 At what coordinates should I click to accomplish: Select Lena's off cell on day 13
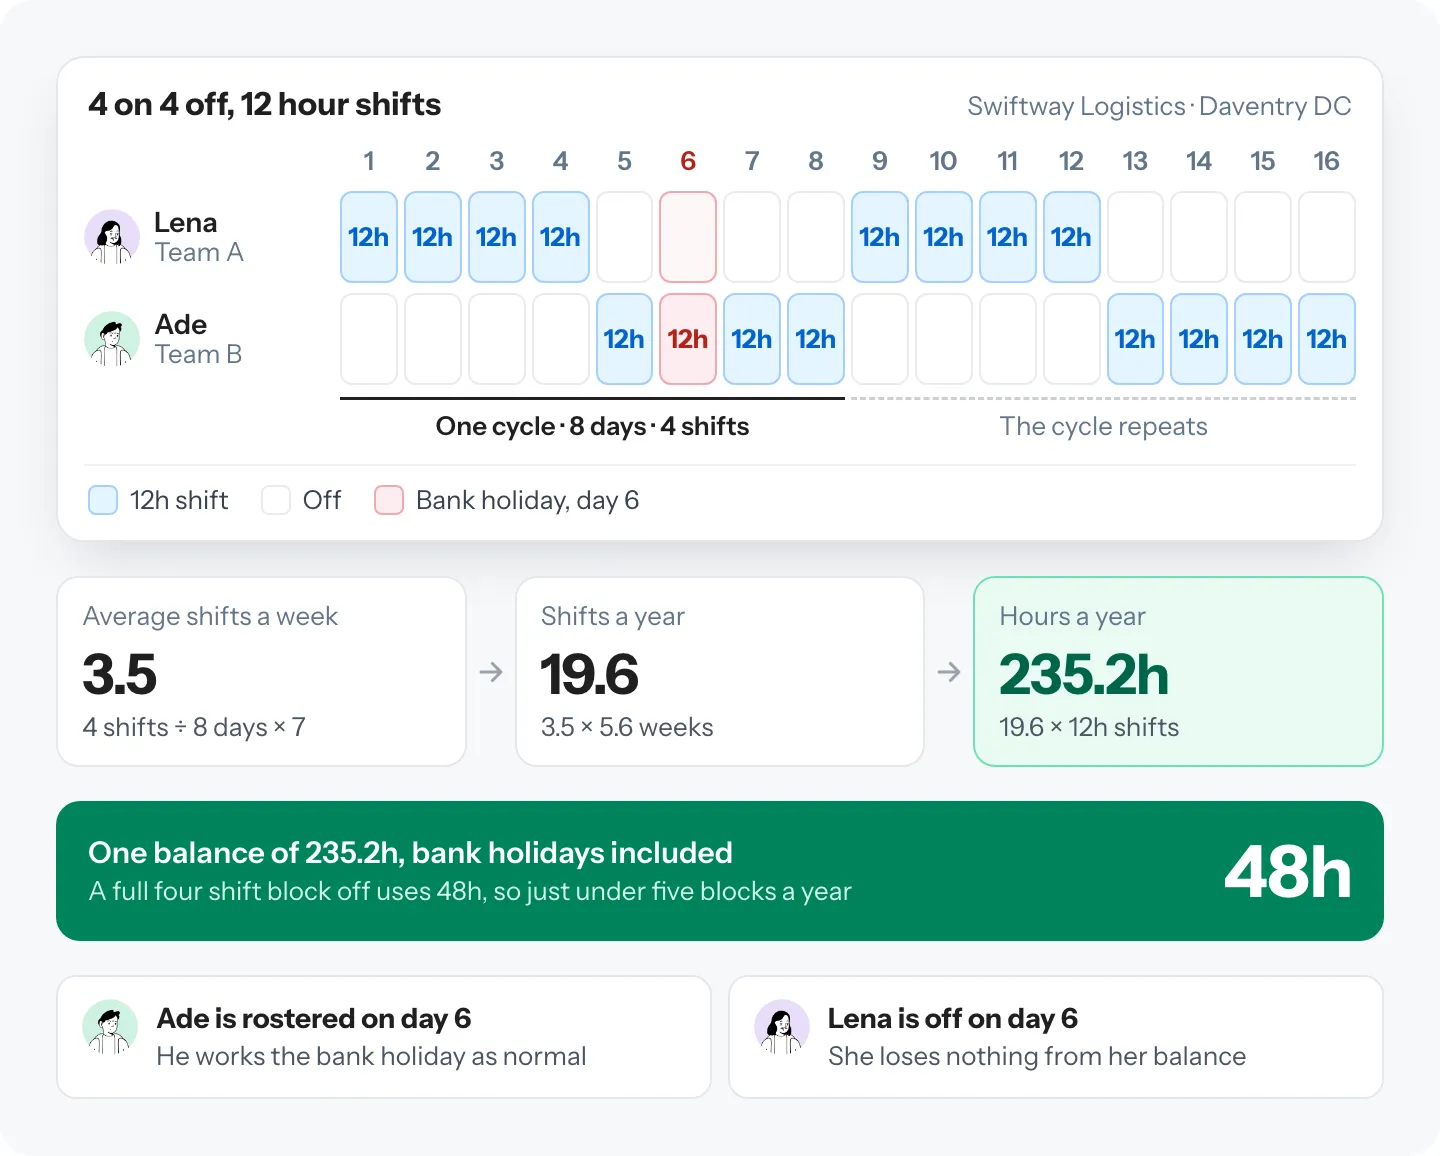1135,237
